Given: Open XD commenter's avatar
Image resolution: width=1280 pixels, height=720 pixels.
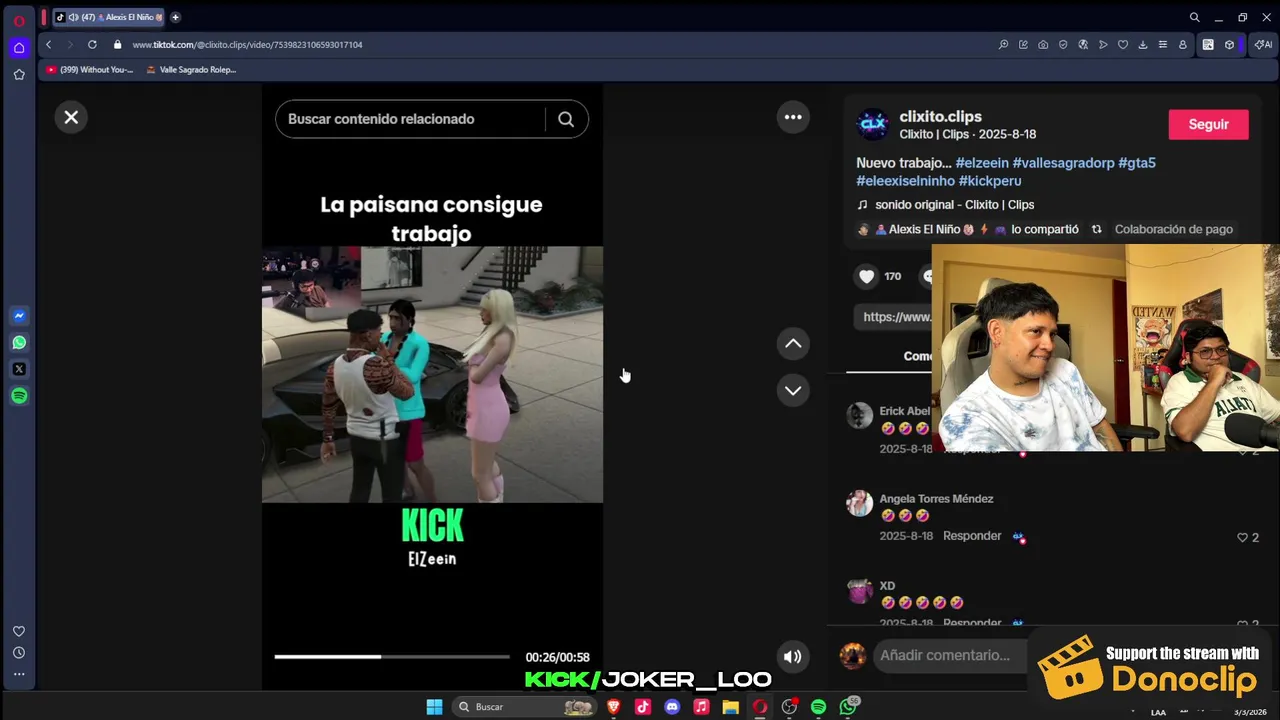Looking at the screenshot, I should pos(860,590).
